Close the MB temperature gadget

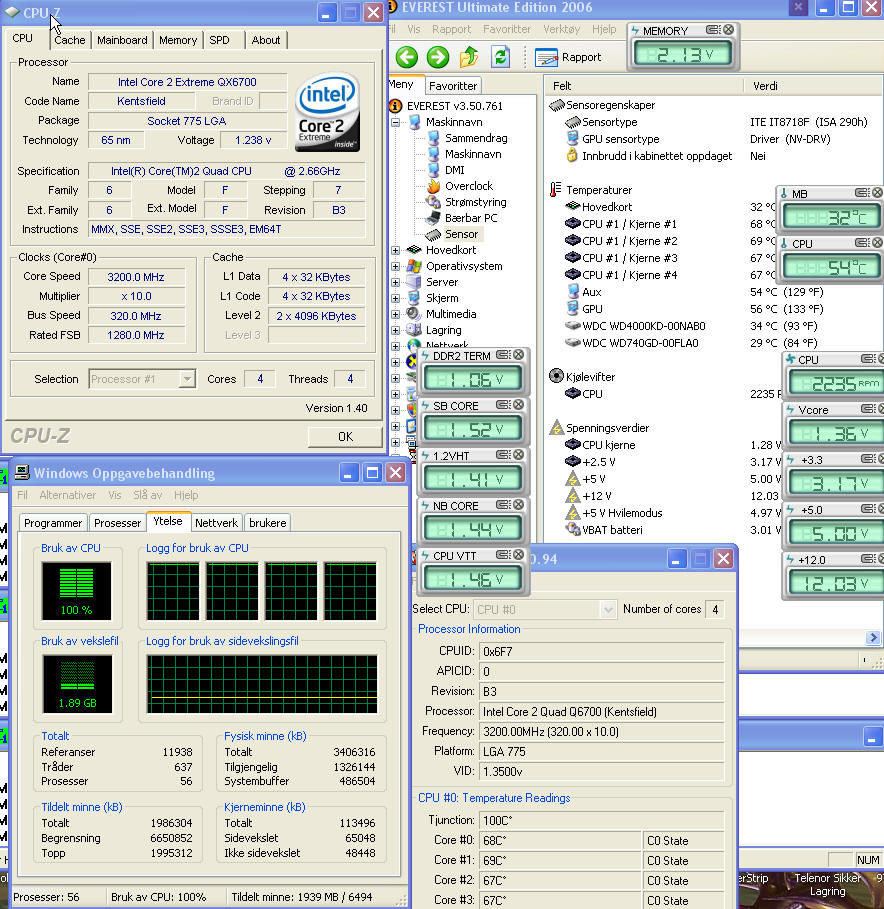pyautogui.click(x=878, y=192)
